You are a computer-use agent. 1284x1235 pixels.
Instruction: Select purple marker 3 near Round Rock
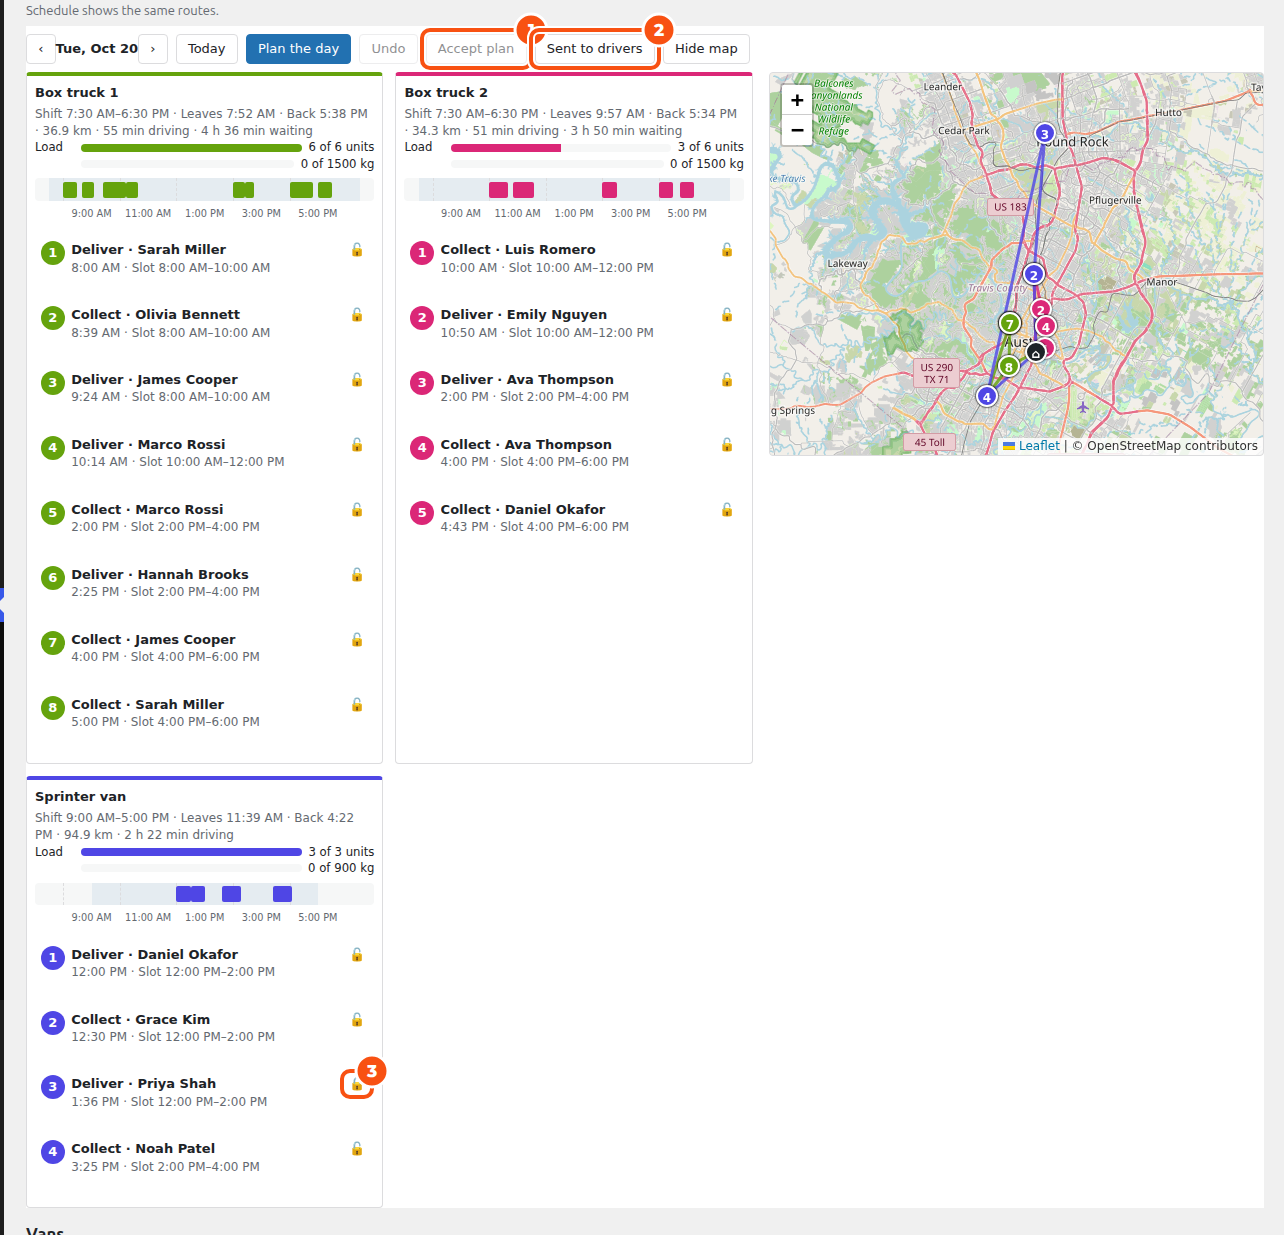[x=1044, y=133]
